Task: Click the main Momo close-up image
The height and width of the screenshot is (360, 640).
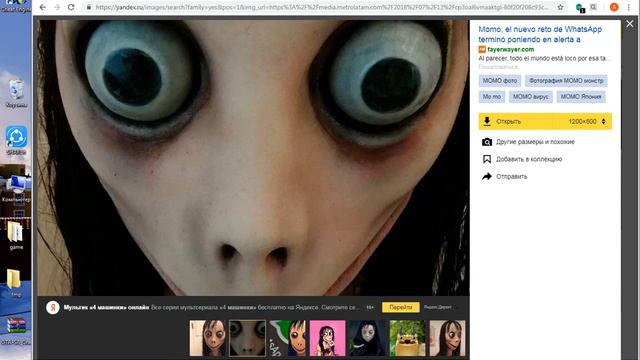Action: (253, 158)
